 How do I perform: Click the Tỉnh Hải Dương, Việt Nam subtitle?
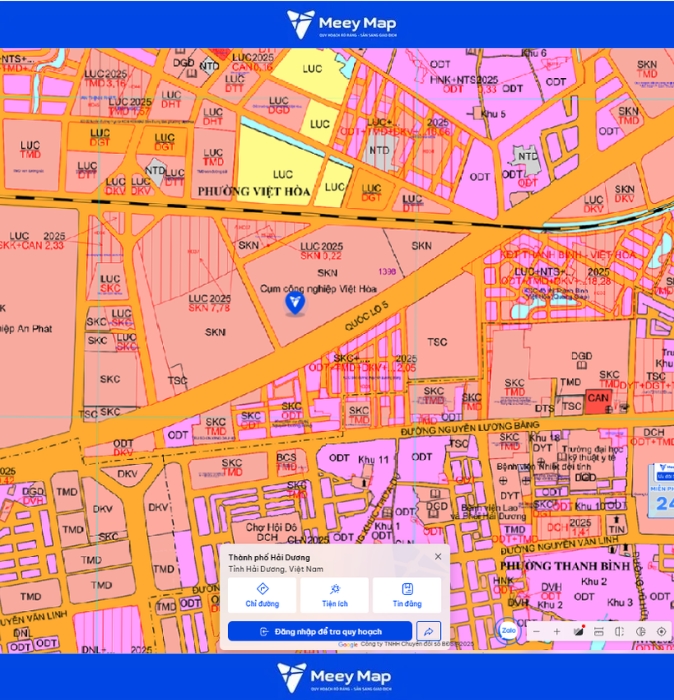point(276,569)
